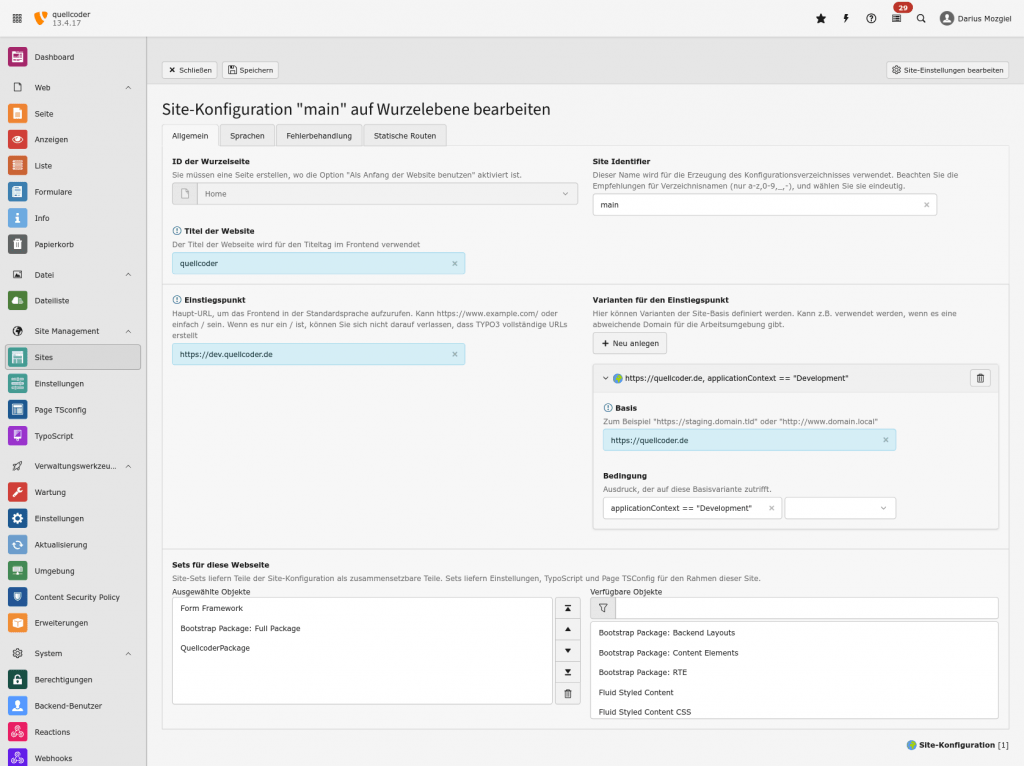Open Info module
The width and height of the screenshot is (1024, 766).
click(x=73, y=218)
